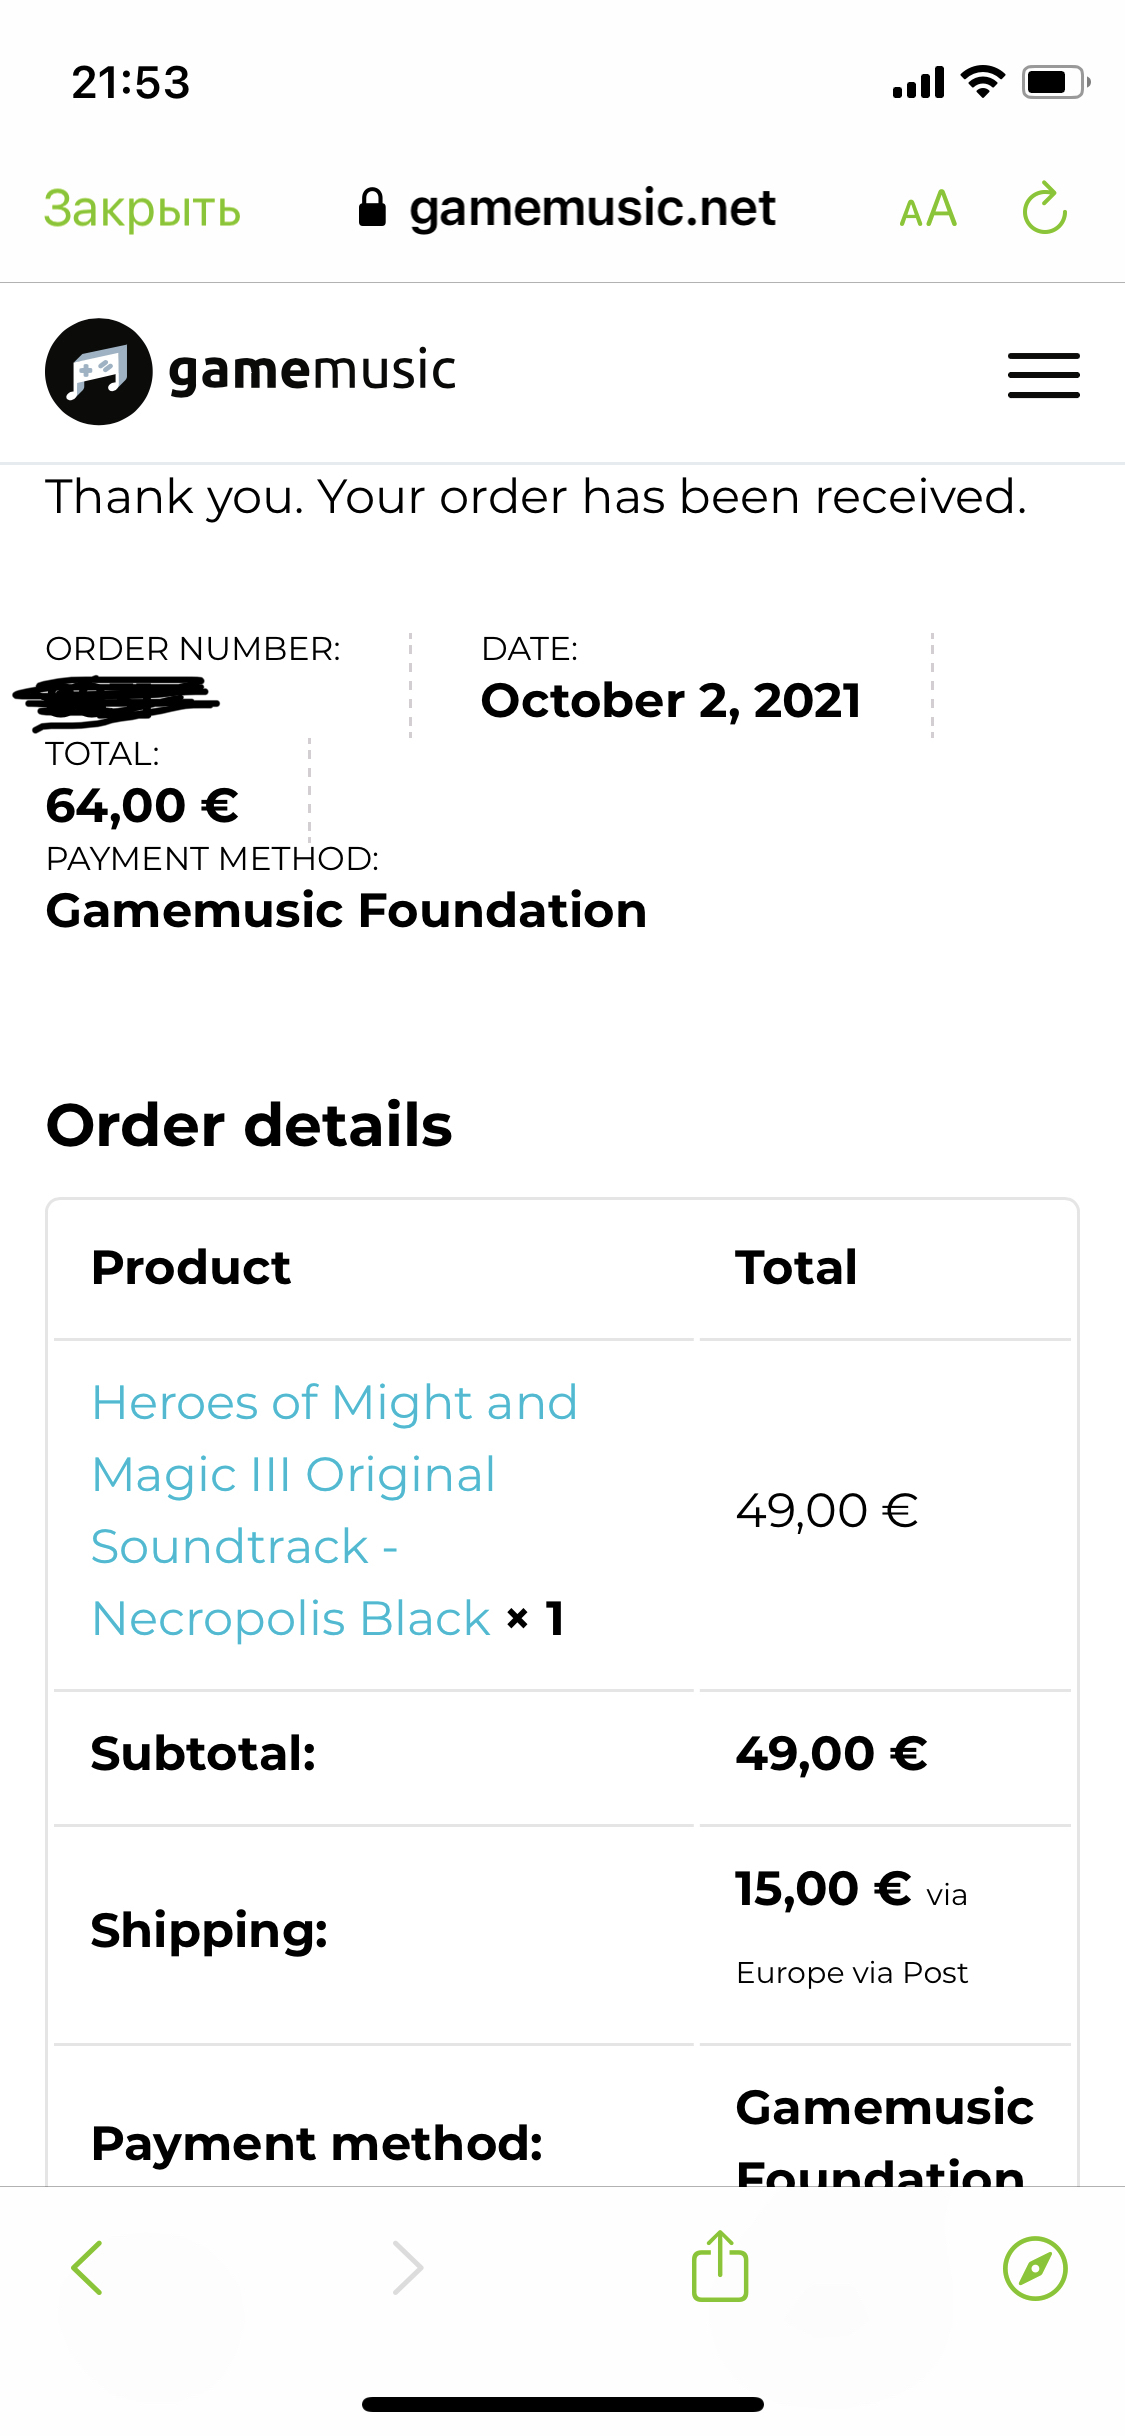This screenshot has width=1125, height=2436.
Task: Tap the 21:53 status bar clock
Action: pyautogui.click(x=131, y=82)
